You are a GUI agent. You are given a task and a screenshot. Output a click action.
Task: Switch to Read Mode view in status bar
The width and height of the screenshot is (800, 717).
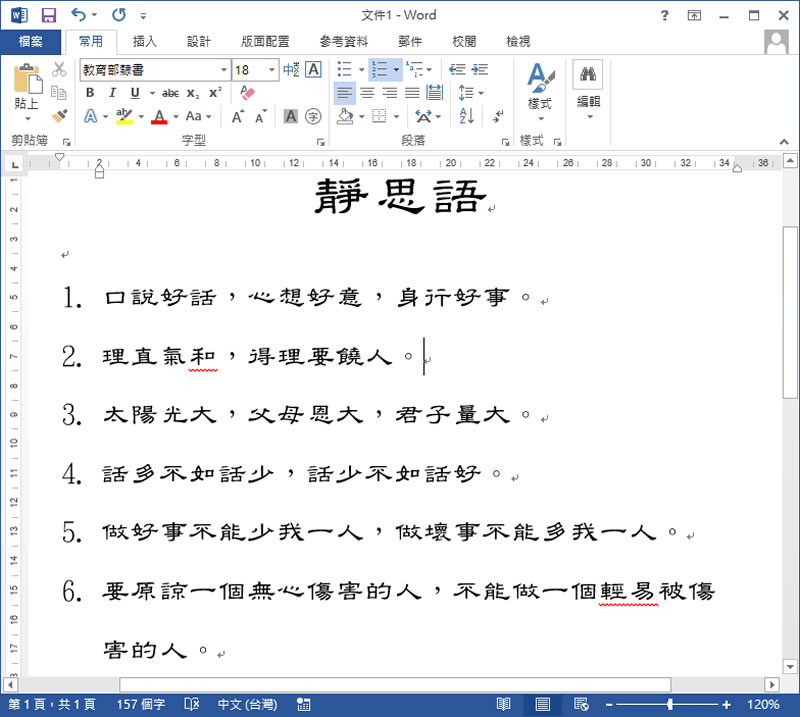click(504, 704)
